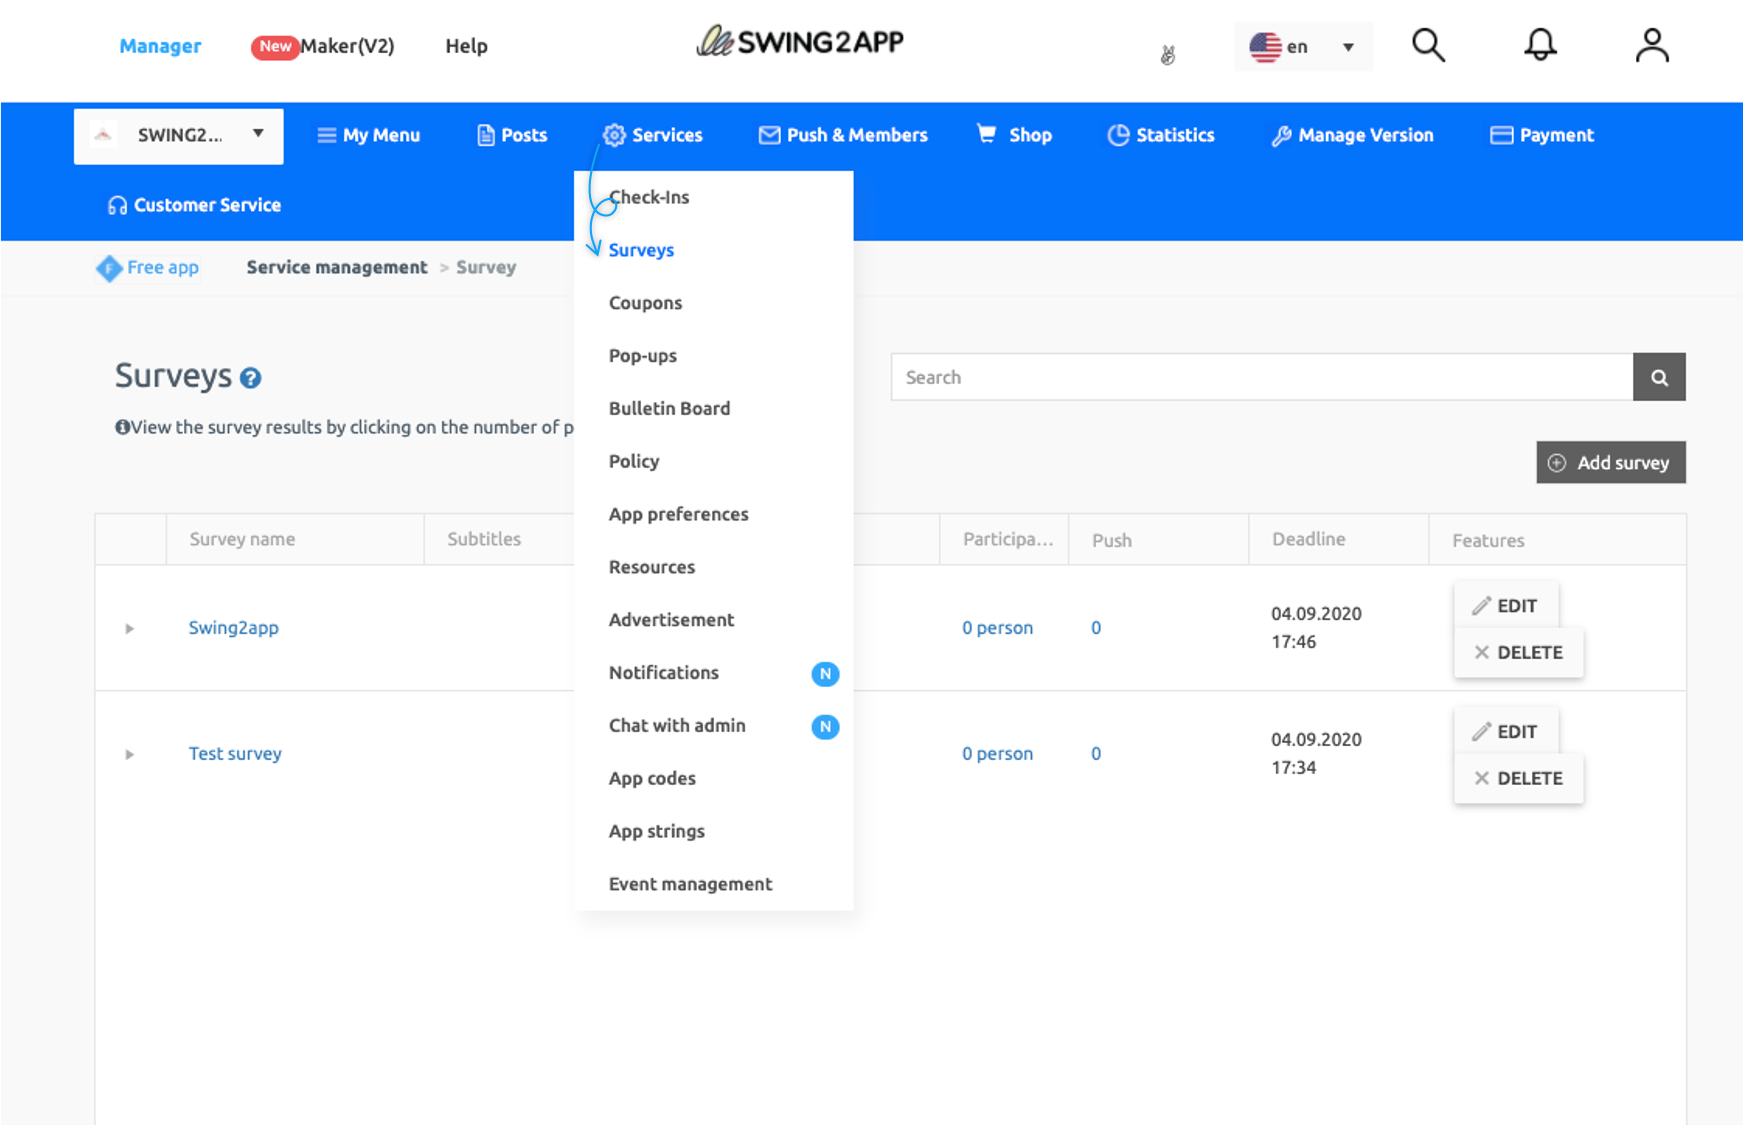Click the magnifier icon in header
The width and height of the screenshot is (1743, 1125).
pos(1428,45)
